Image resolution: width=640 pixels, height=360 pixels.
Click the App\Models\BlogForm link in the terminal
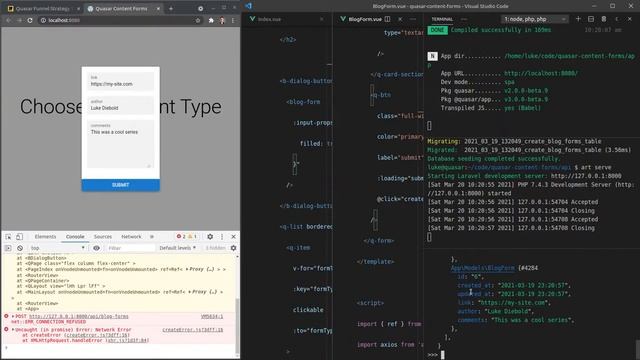tap(482, 268)
